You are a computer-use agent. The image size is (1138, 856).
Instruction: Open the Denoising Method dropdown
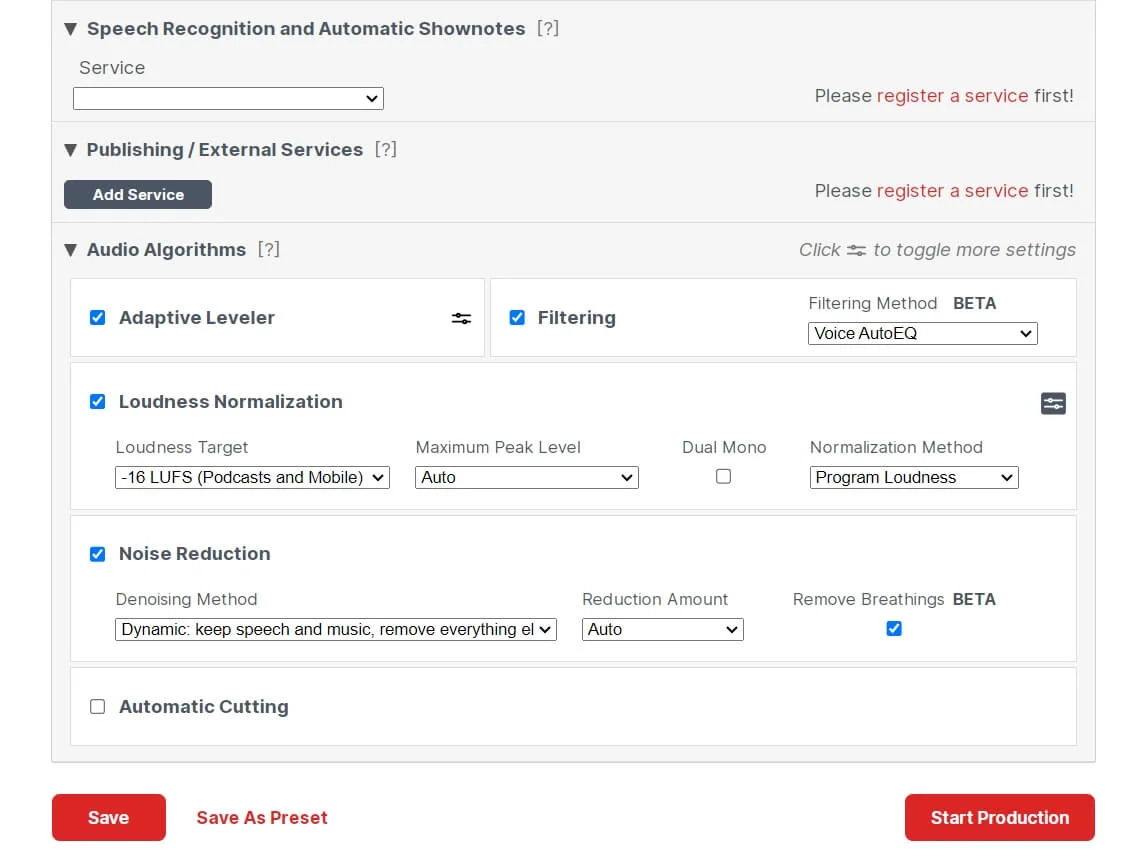pyautogui.click(x=335, y=630)
